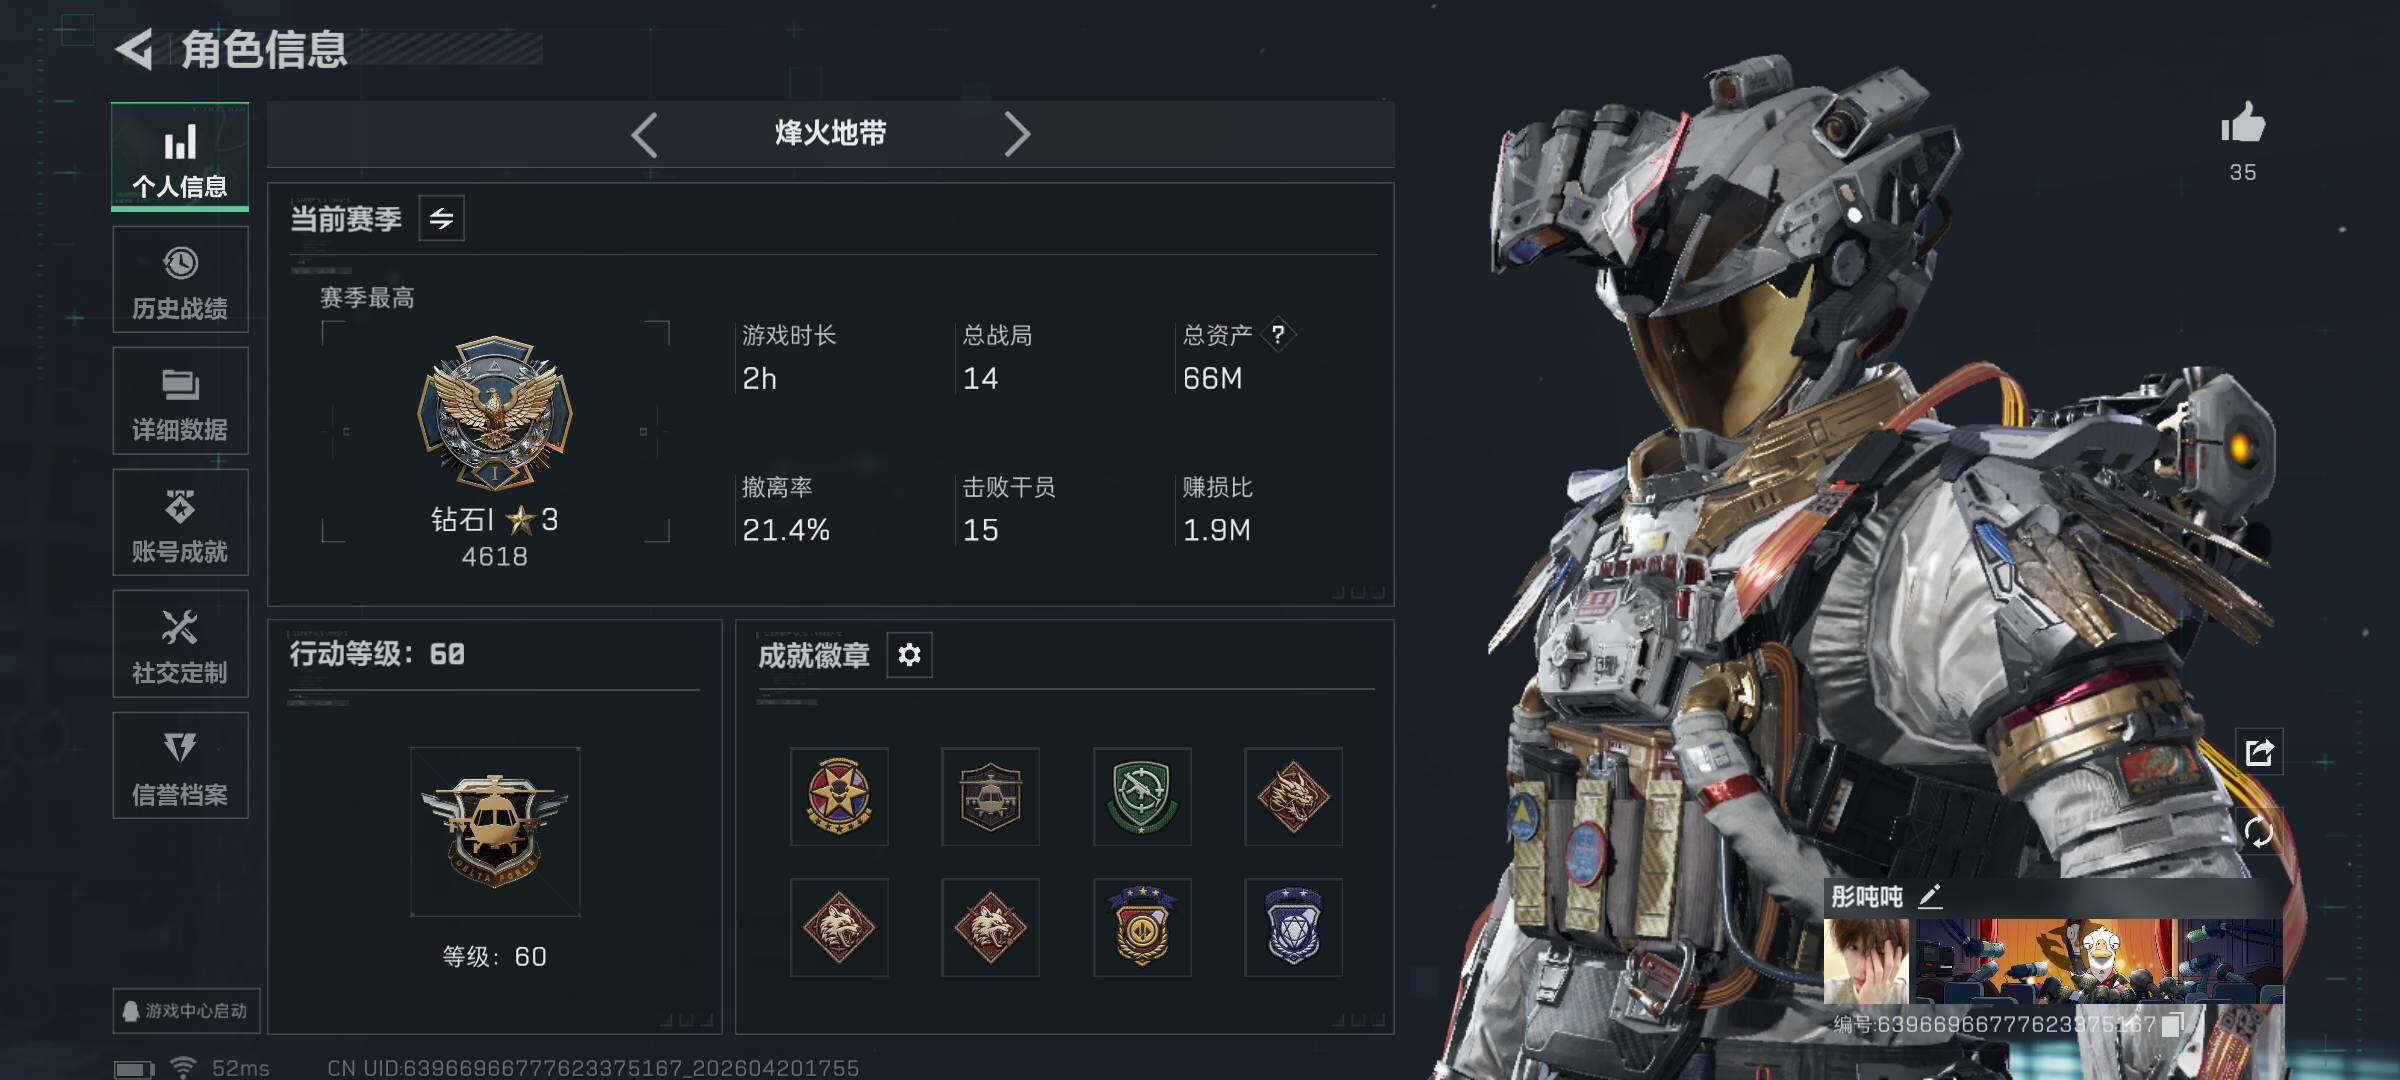Rotate character with the refresh icon
This screenshot has height=1080, width=2400.
coord(2259,831)
